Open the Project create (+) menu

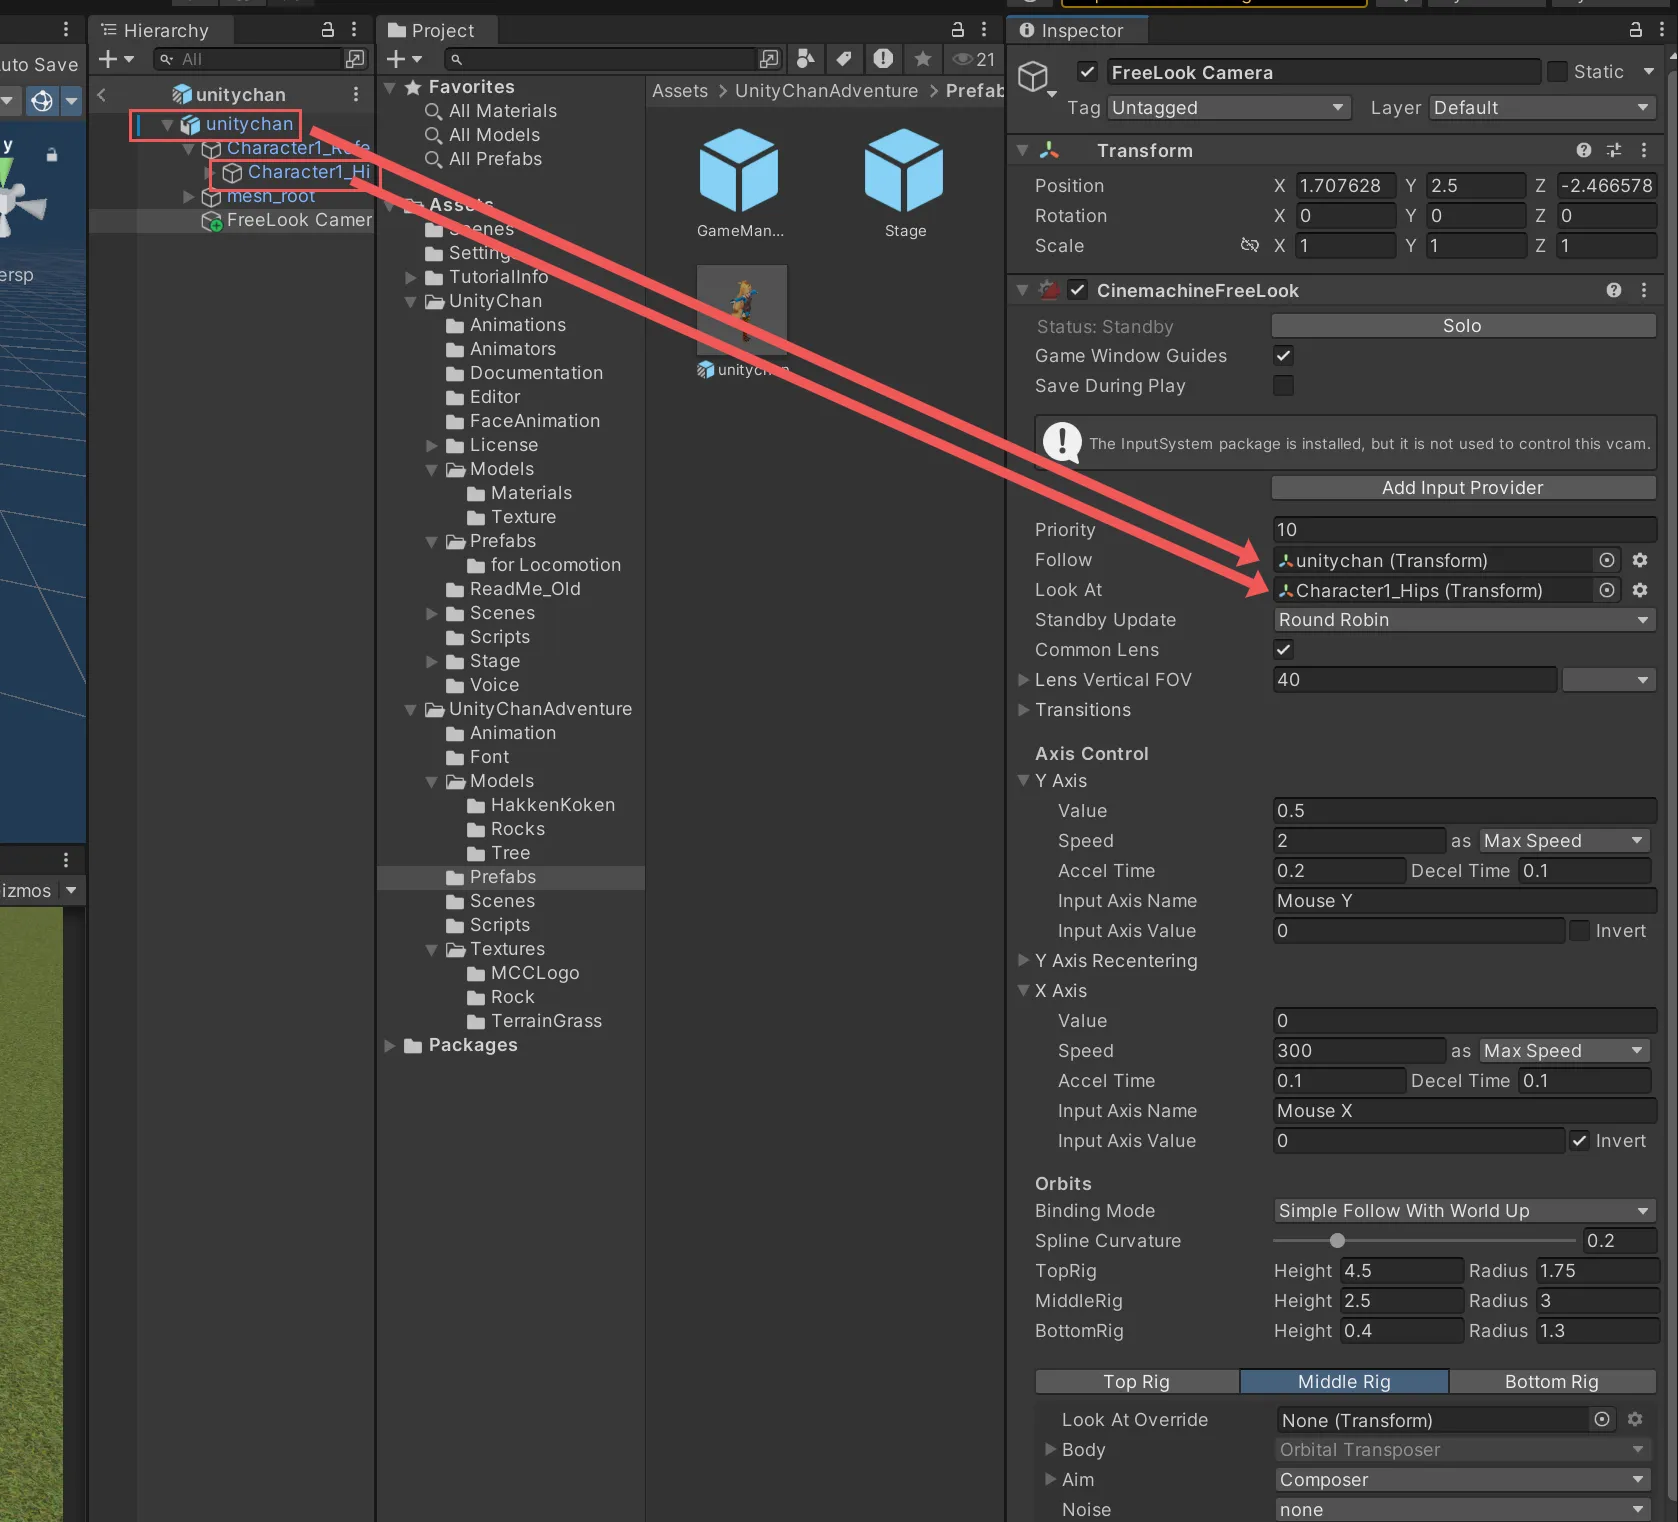tap(404, 59)
